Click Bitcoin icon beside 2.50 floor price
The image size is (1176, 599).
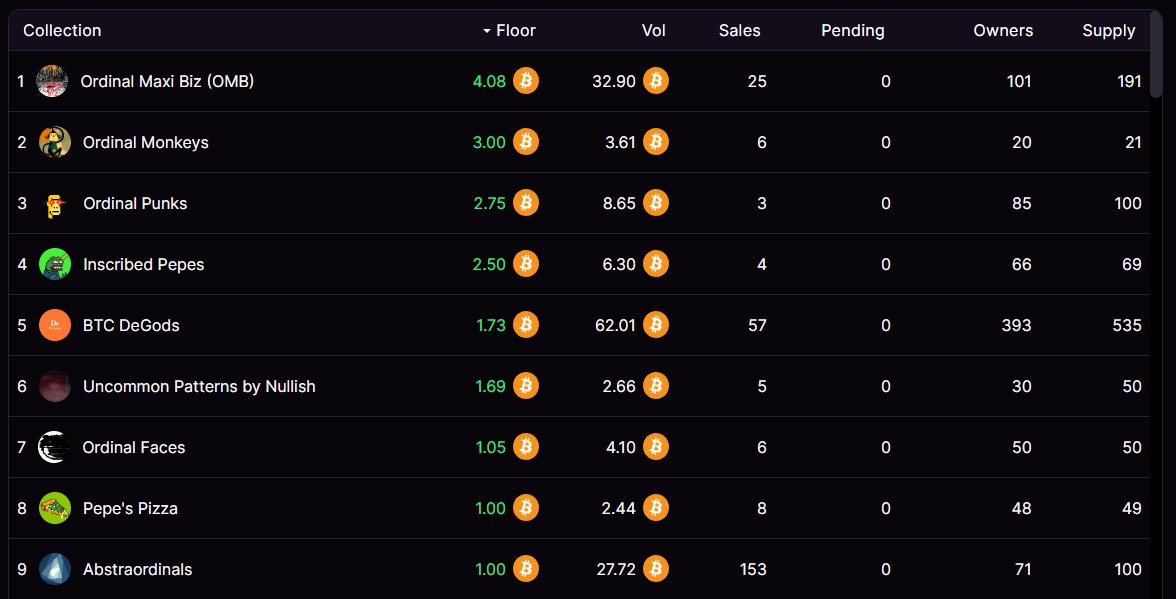coord(526,264)
